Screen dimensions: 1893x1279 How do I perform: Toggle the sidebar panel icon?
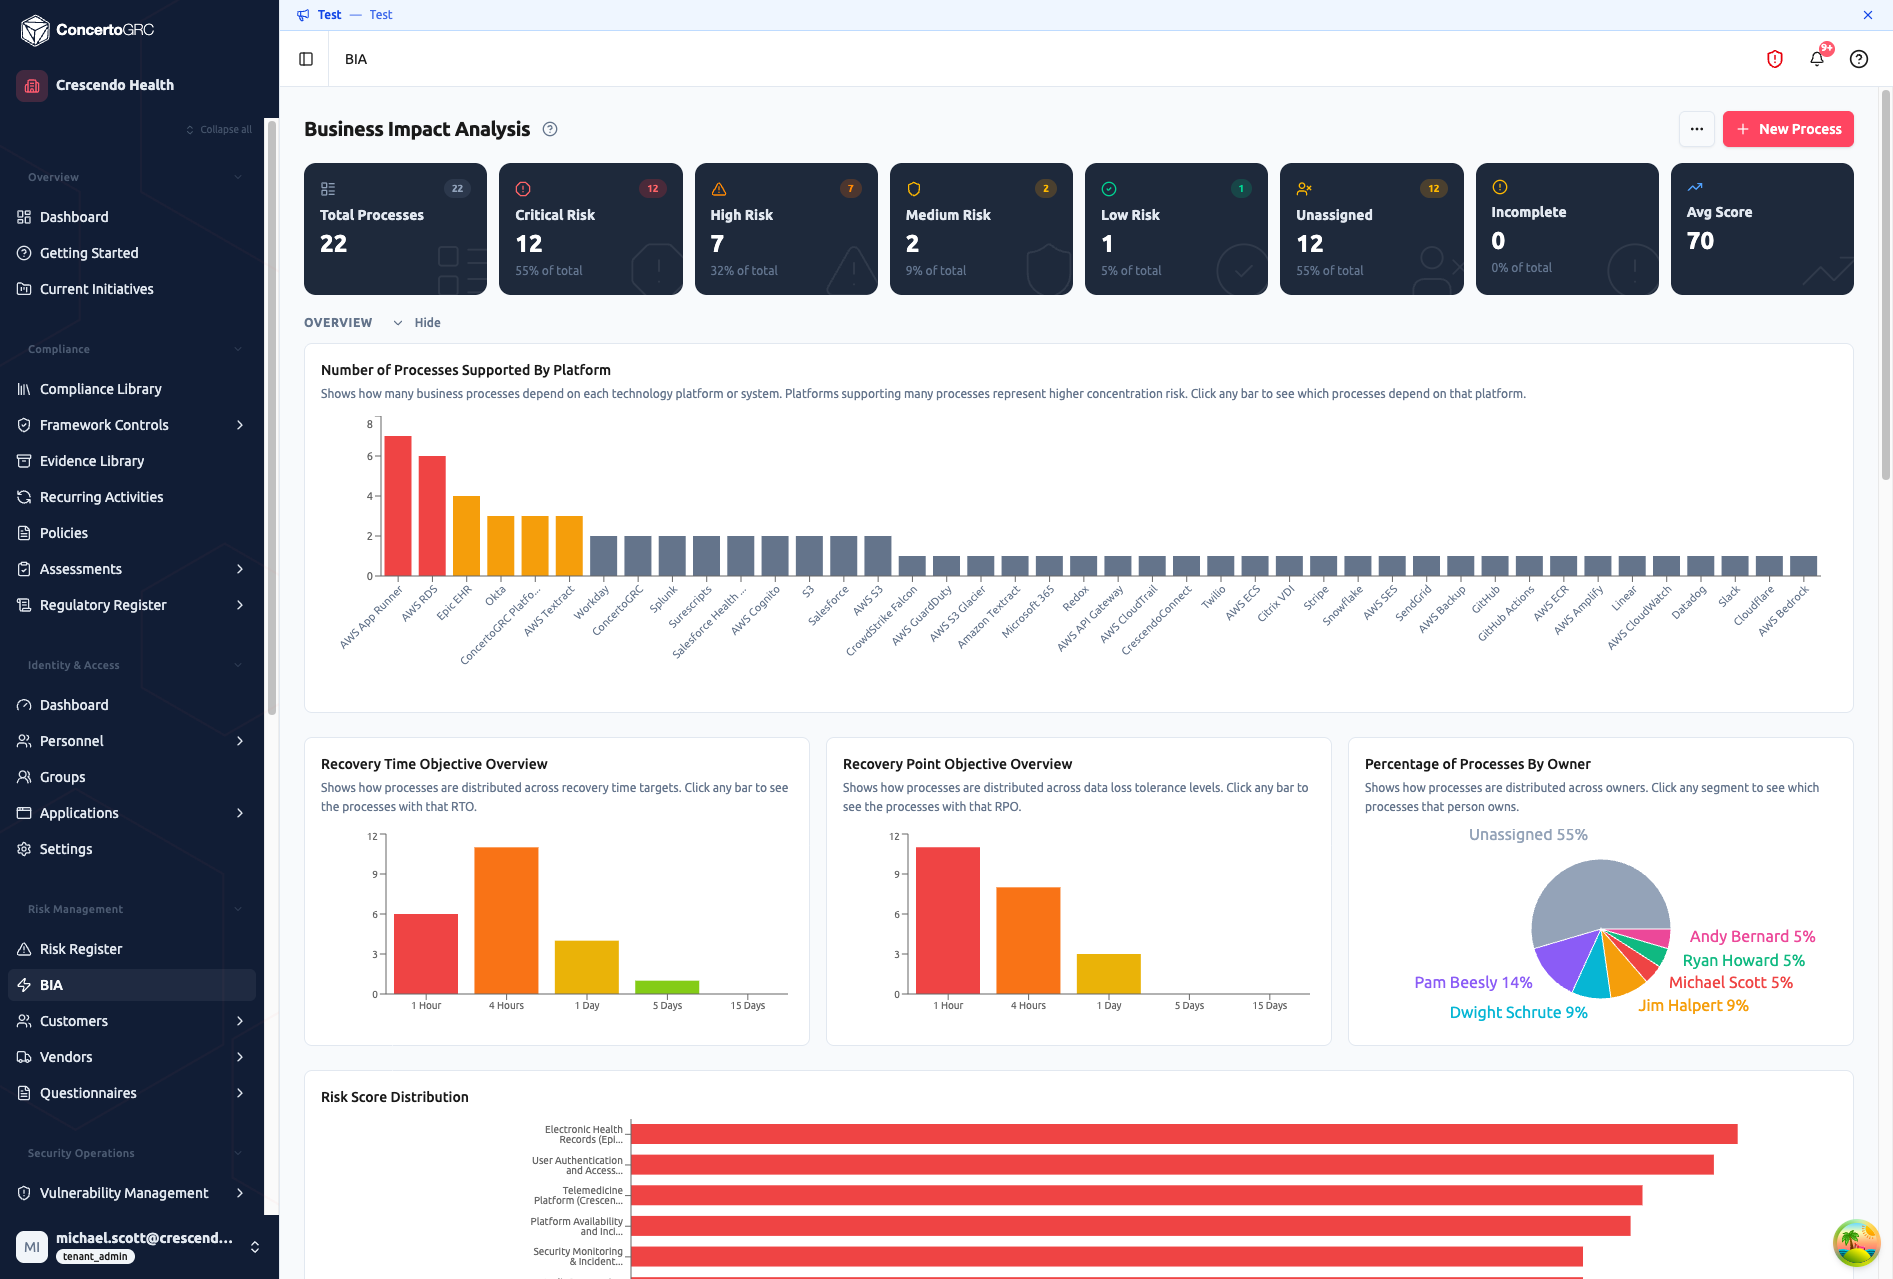click(306, 59)
